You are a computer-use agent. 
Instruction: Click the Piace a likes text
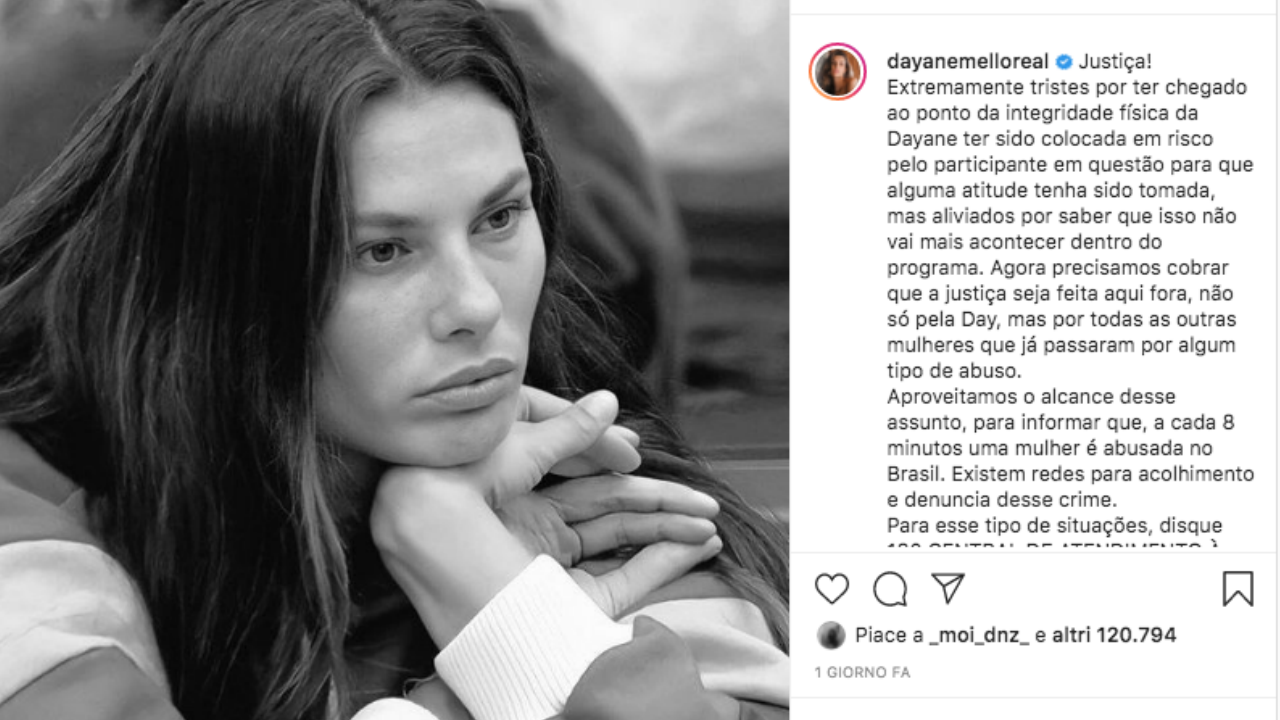889,635
